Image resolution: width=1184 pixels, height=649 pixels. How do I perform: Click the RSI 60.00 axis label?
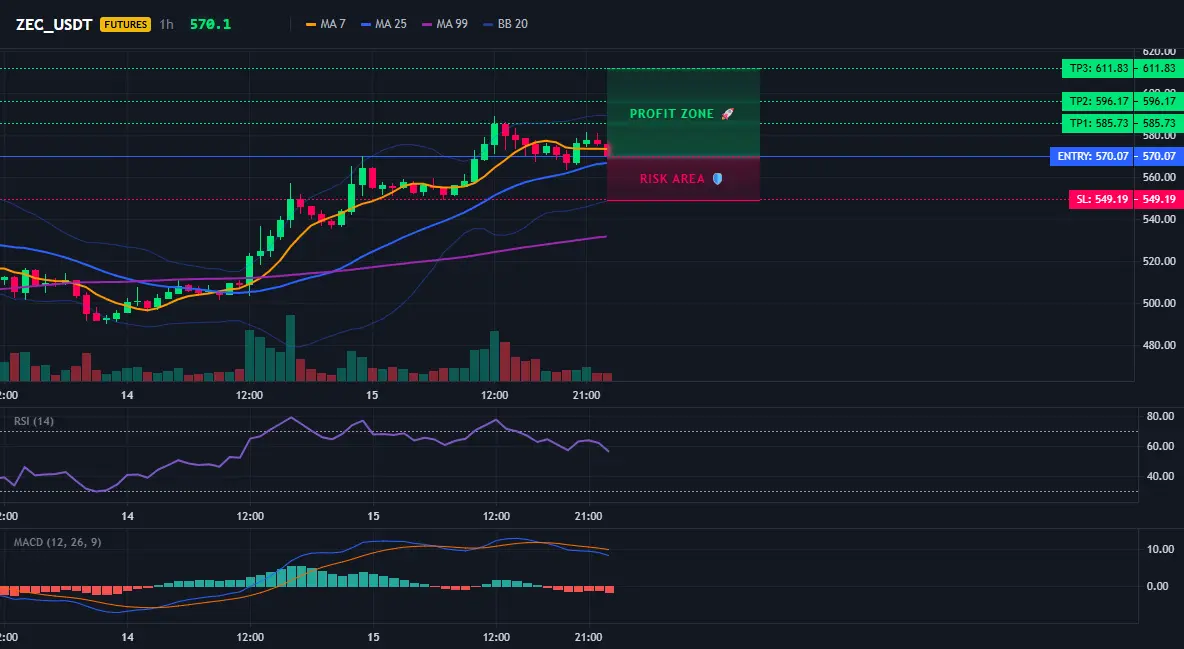click(x=1160, y=447)
